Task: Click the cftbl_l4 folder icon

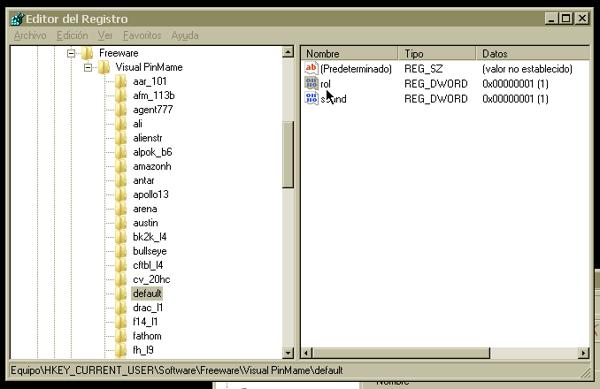Action: [x=121, y=265]
